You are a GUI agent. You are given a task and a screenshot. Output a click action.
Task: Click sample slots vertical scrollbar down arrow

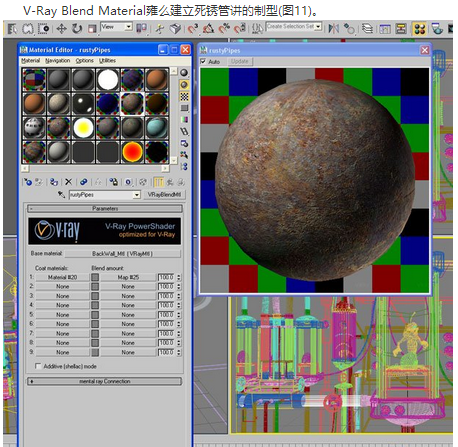174,160
